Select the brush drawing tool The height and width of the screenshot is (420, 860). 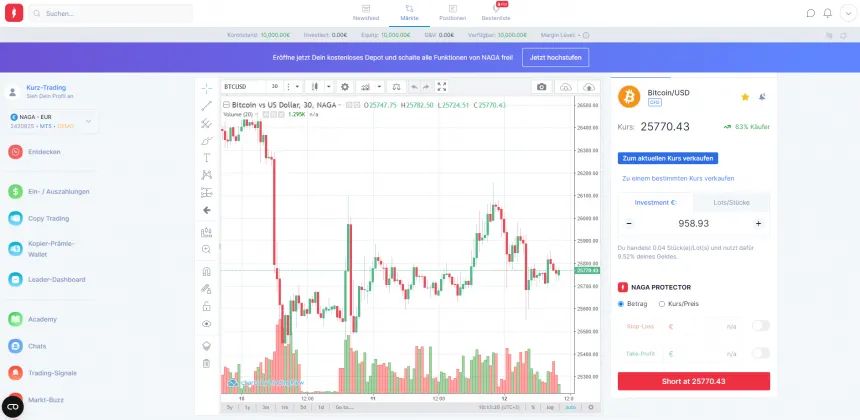pyautogui.click(x=207, y=140)
